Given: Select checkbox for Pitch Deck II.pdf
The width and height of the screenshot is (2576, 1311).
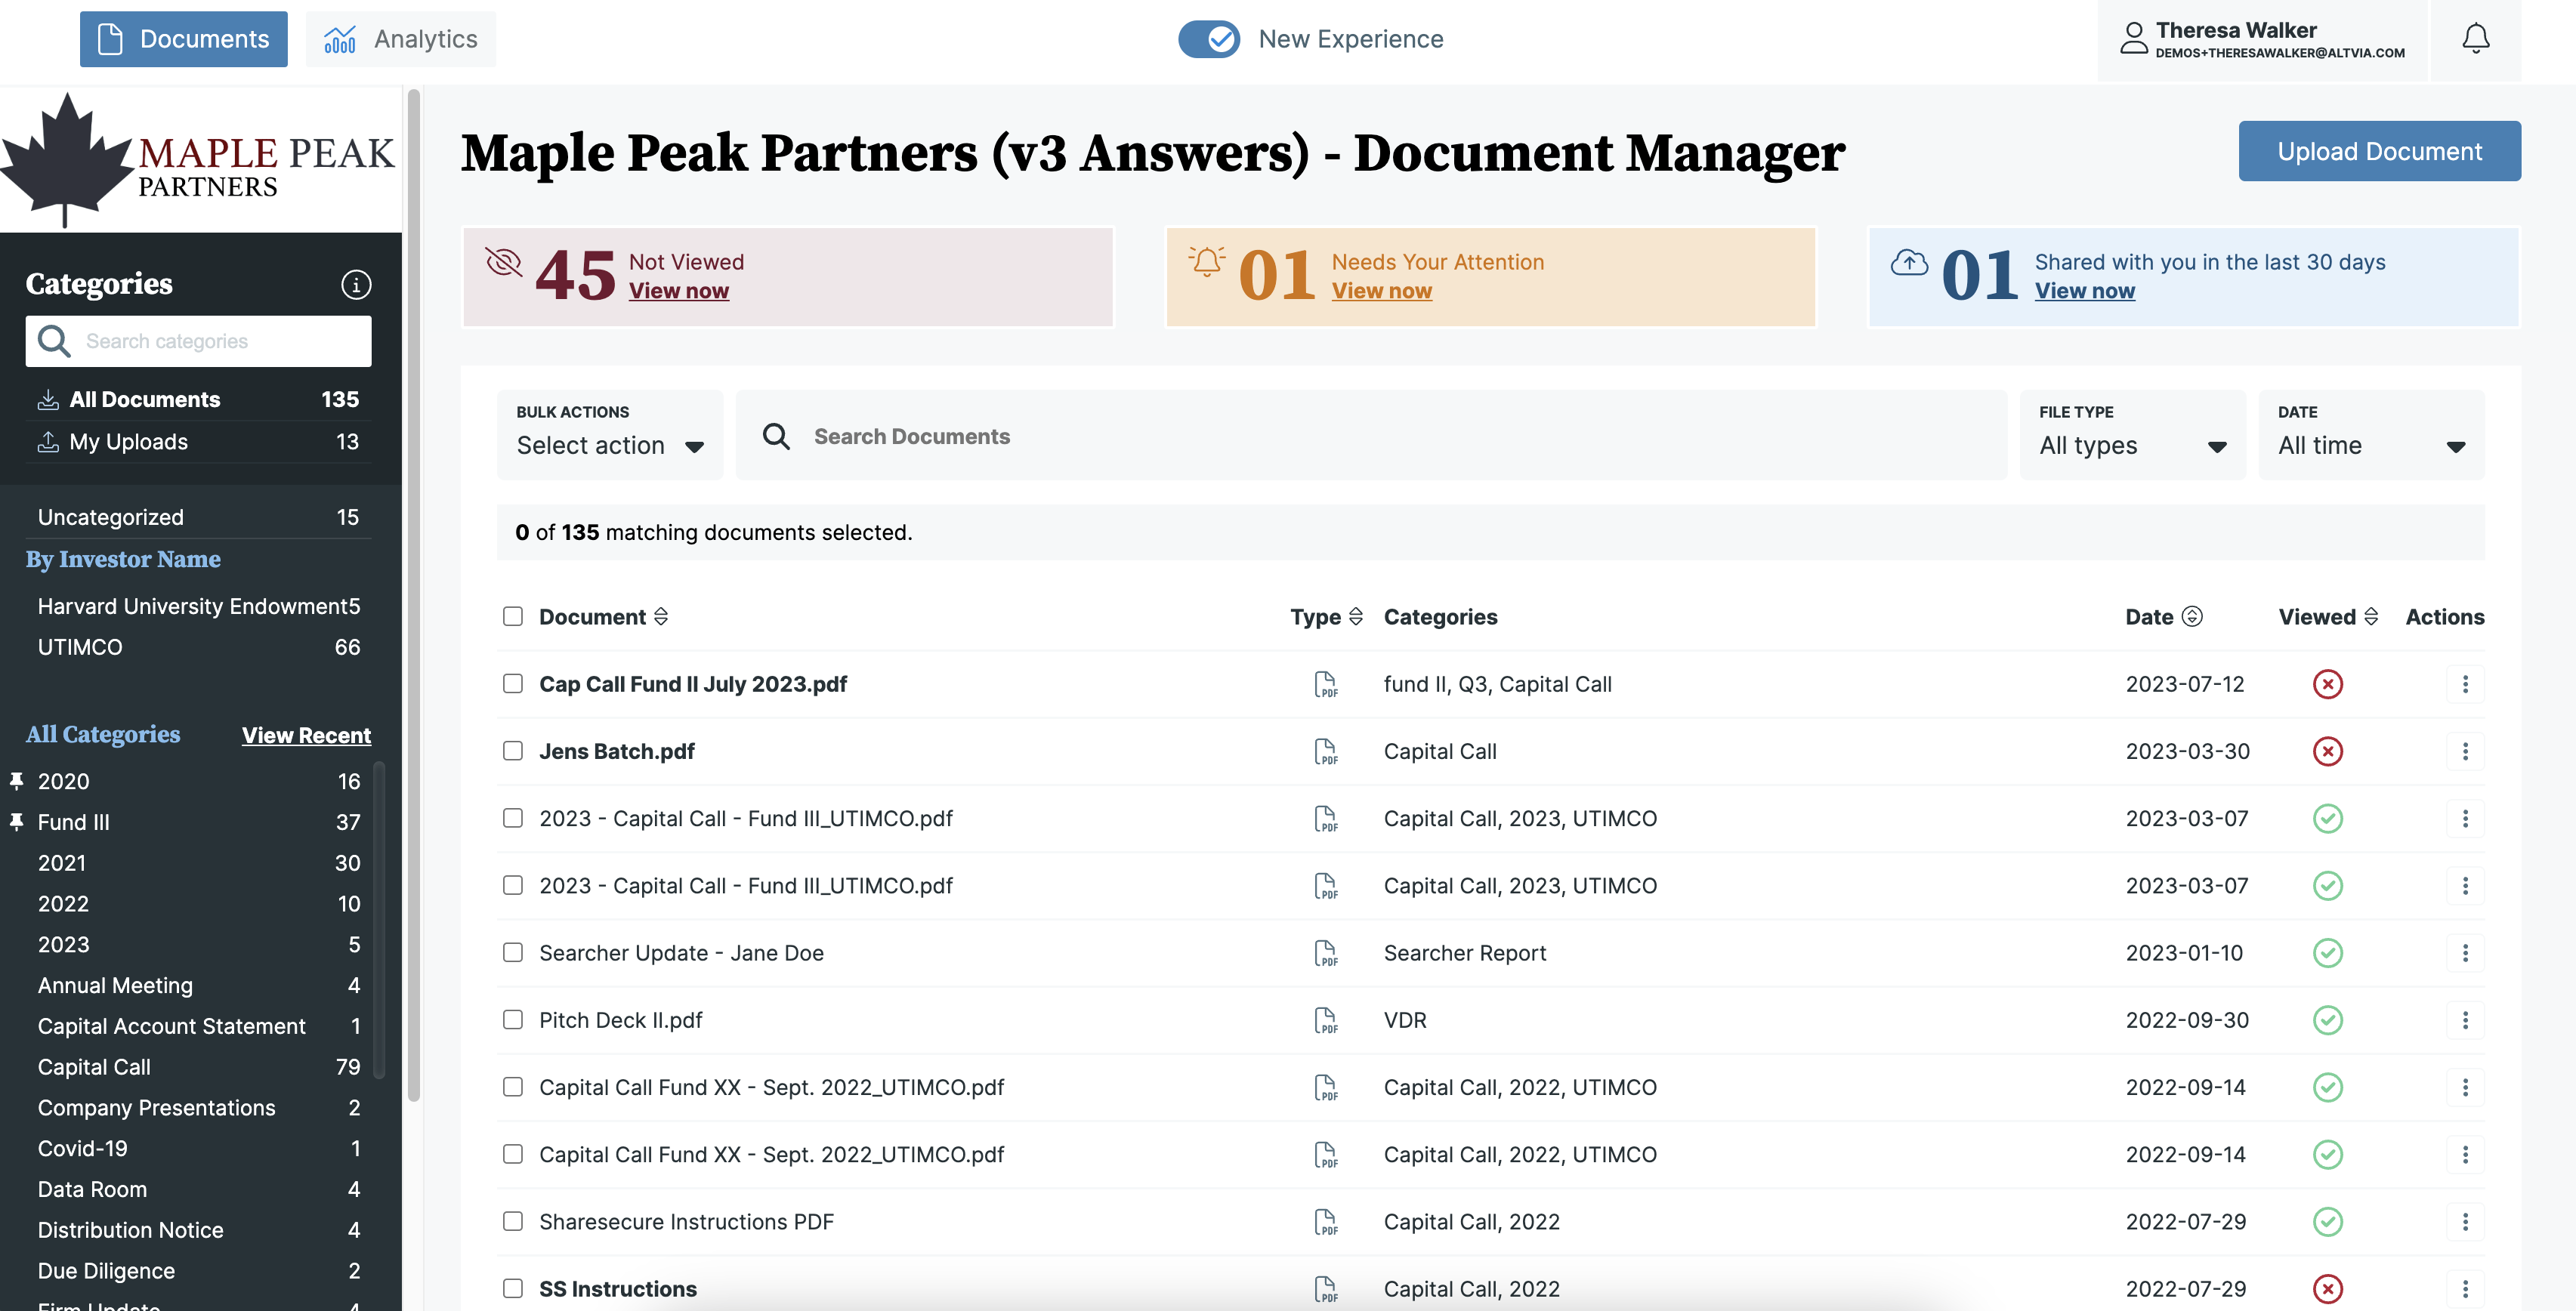Looking at the screenshot, I should click(x=513, y=1019).
